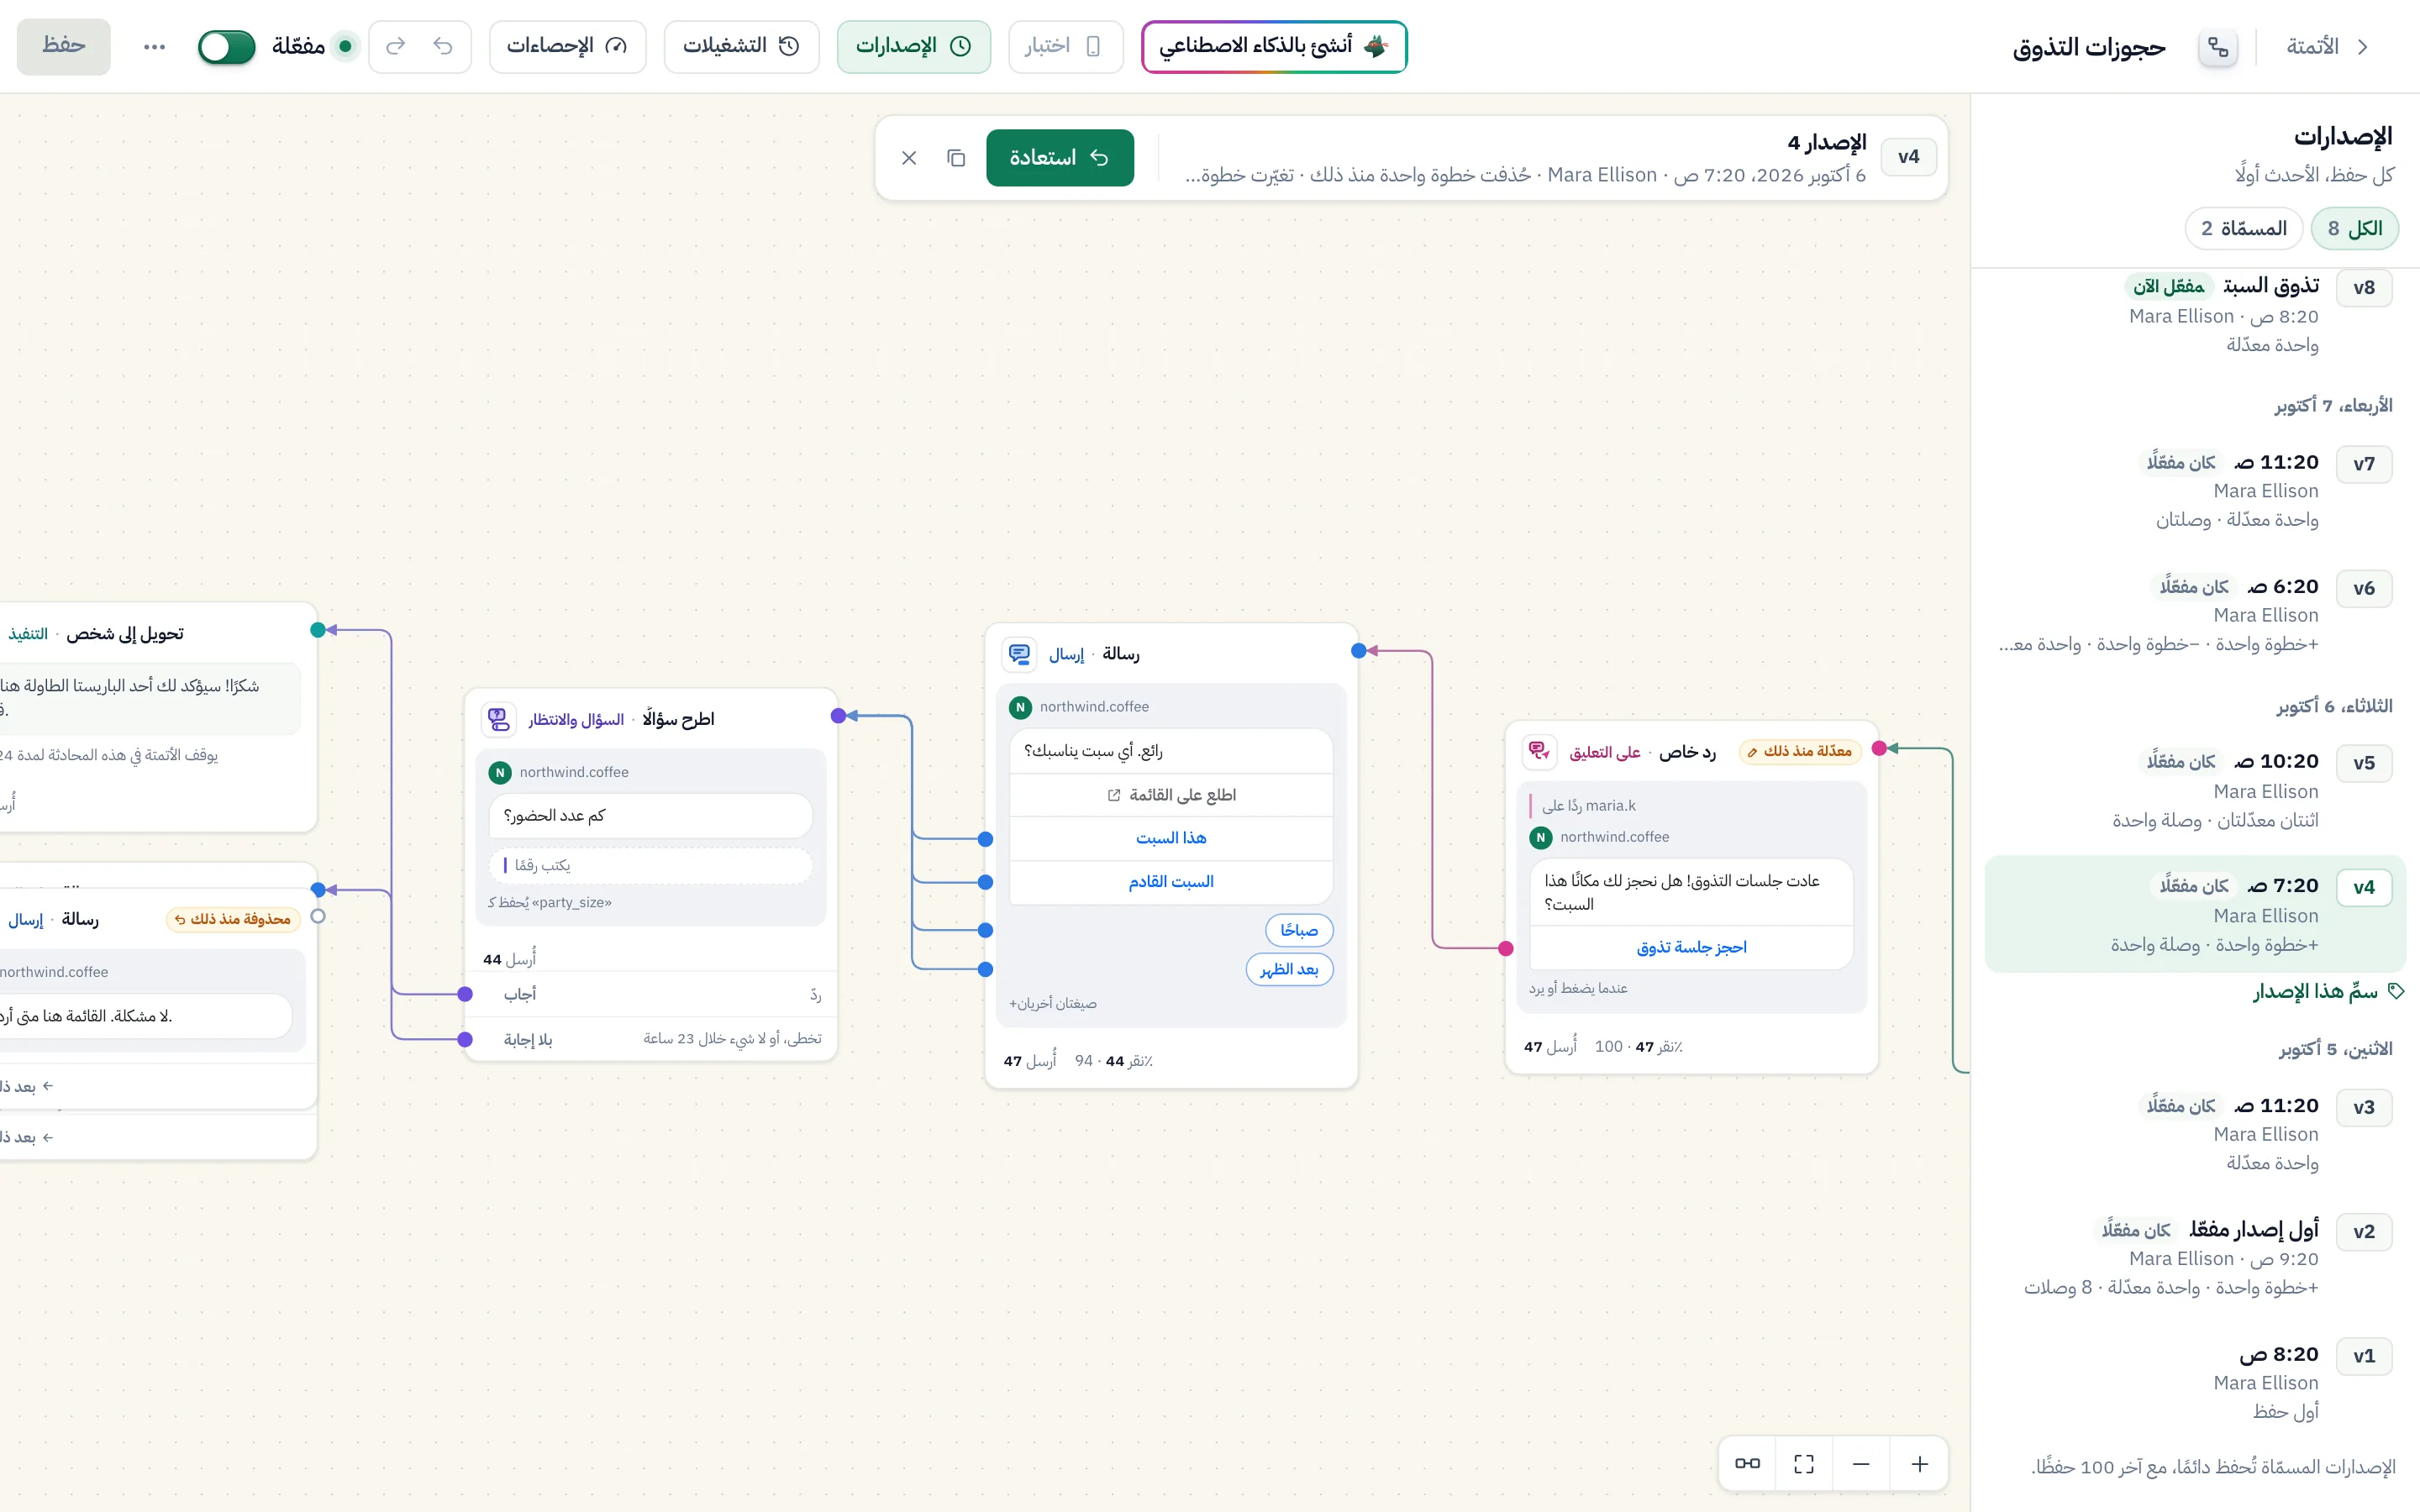Select version v1 أول حفظ
2420x1512 pixels.
point(2195,1382)
